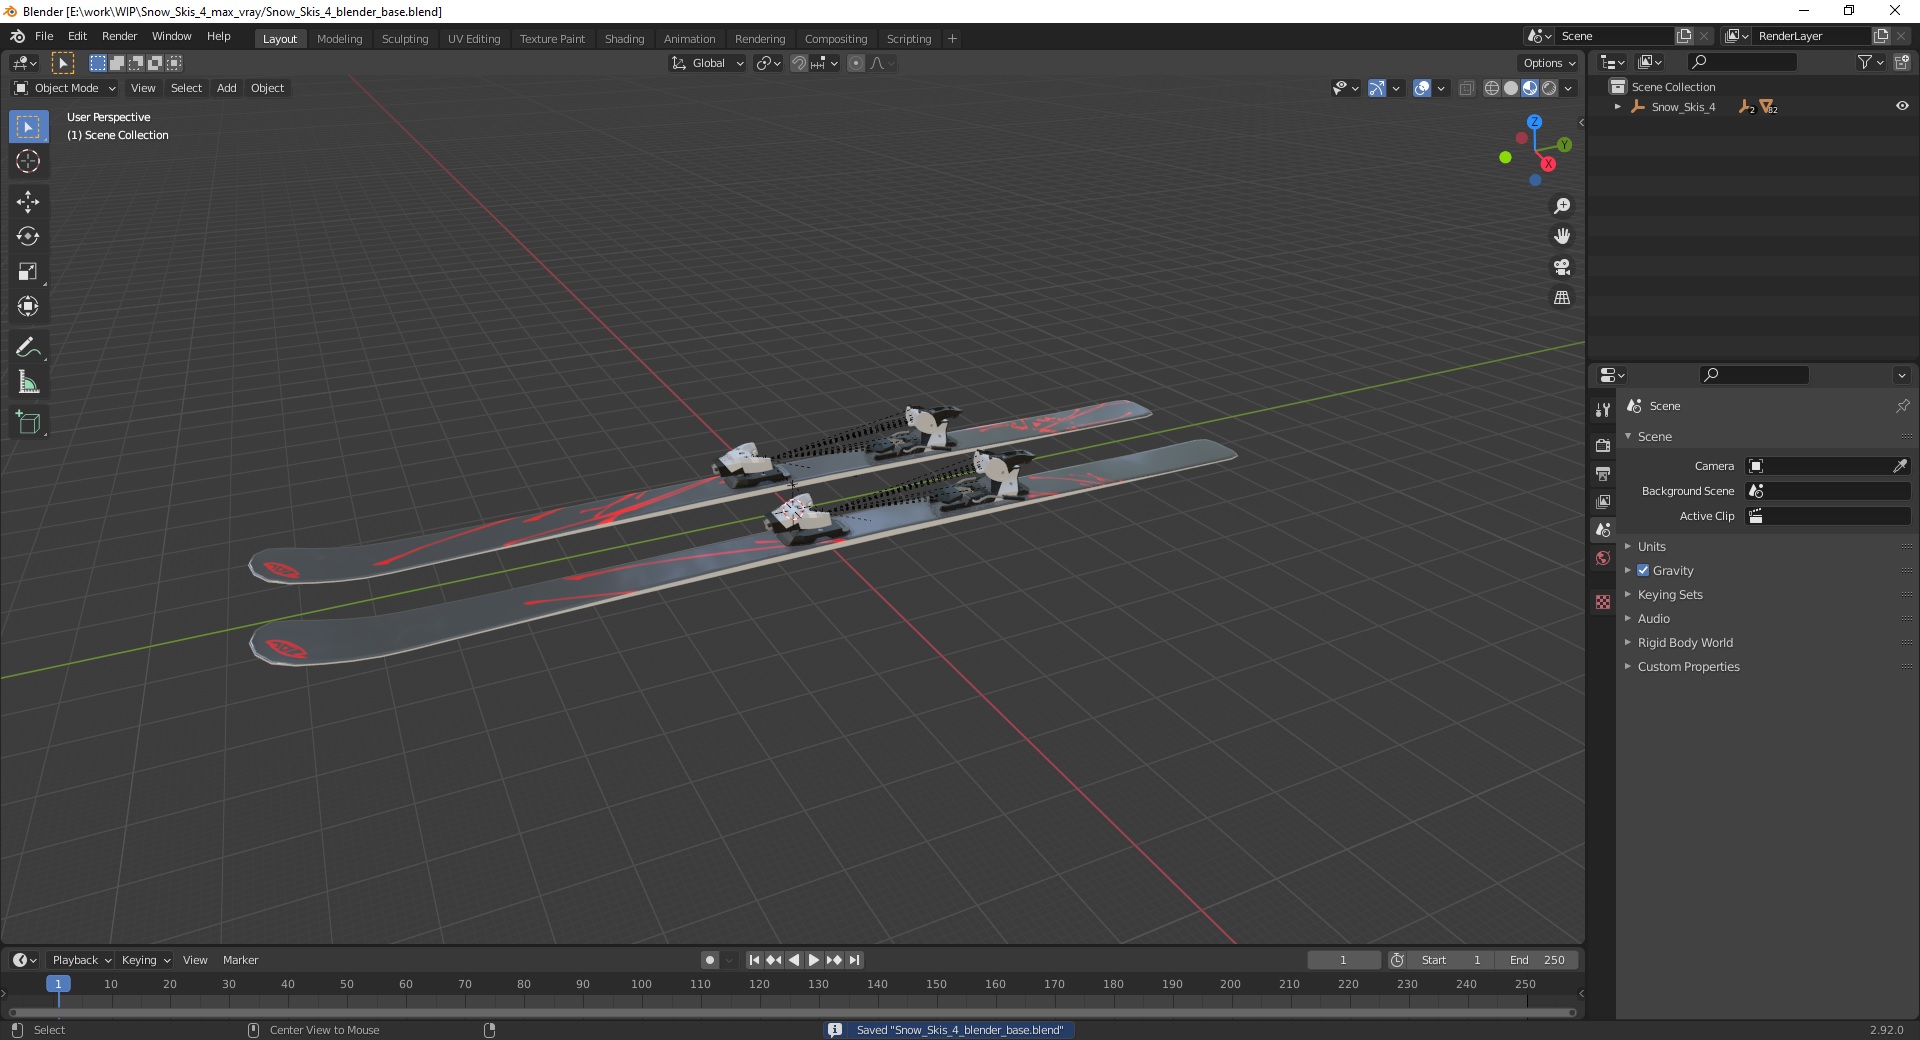The height and width of the screenshot is (1040, 1920).
Task: Hide Snow_Skis_4 in the viewport
Action: point(1902,106)
